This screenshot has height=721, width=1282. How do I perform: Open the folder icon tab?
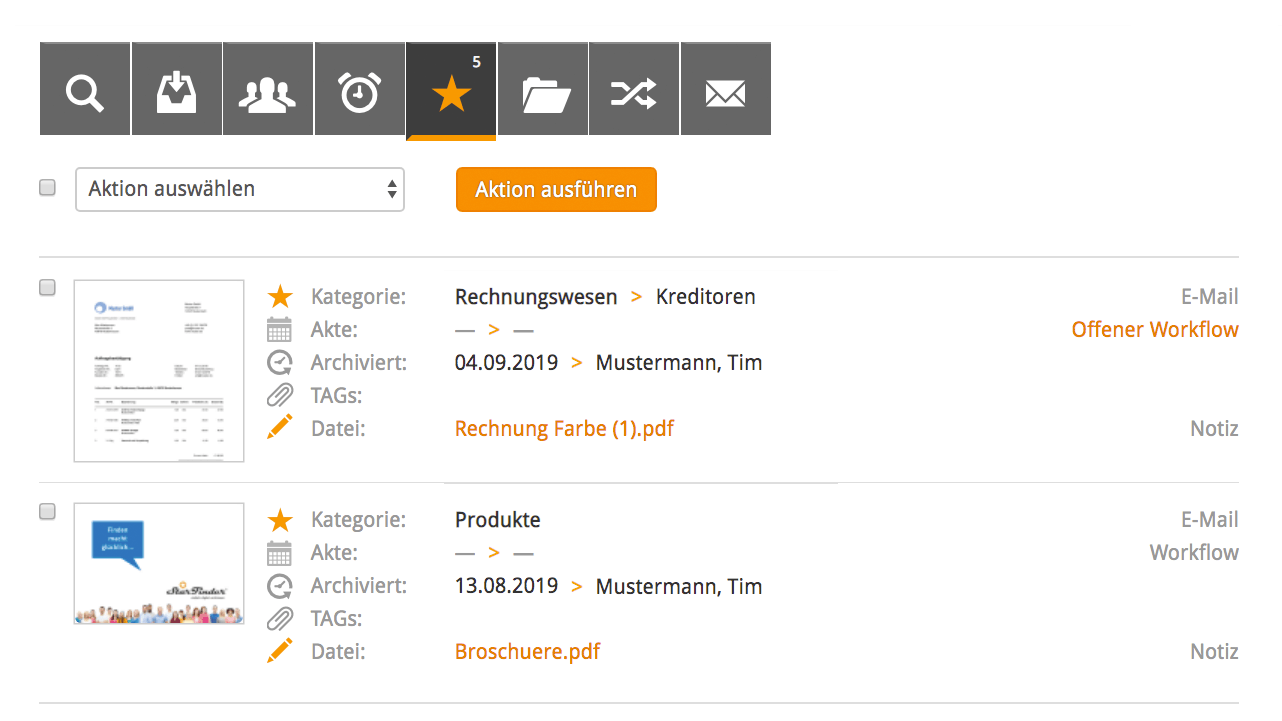[x=543, y=89]
